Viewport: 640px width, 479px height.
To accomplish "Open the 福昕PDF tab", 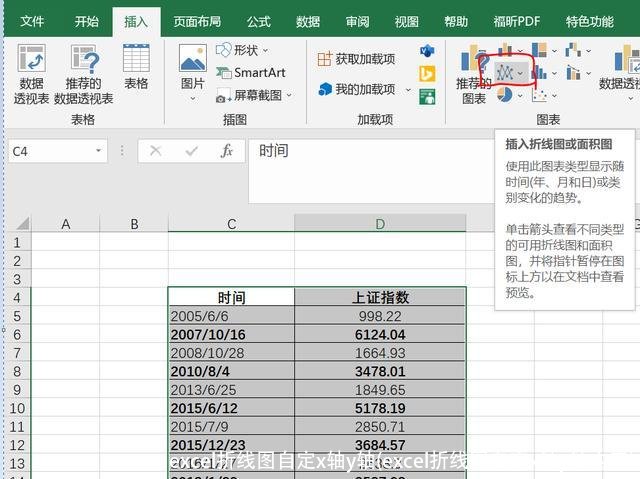I will coord(517,21).
